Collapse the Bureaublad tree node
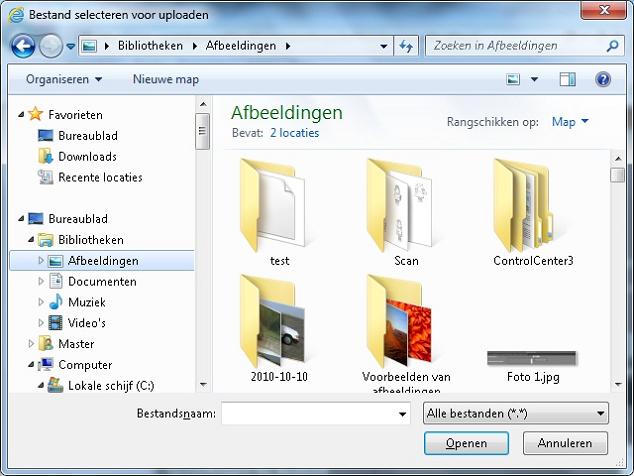This screenshot has width=634, height=476. [21, 219]
